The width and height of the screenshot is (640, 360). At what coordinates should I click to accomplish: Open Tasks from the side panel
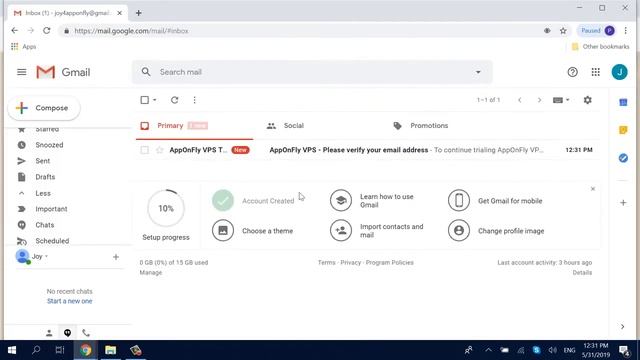(x=623, y=158)
